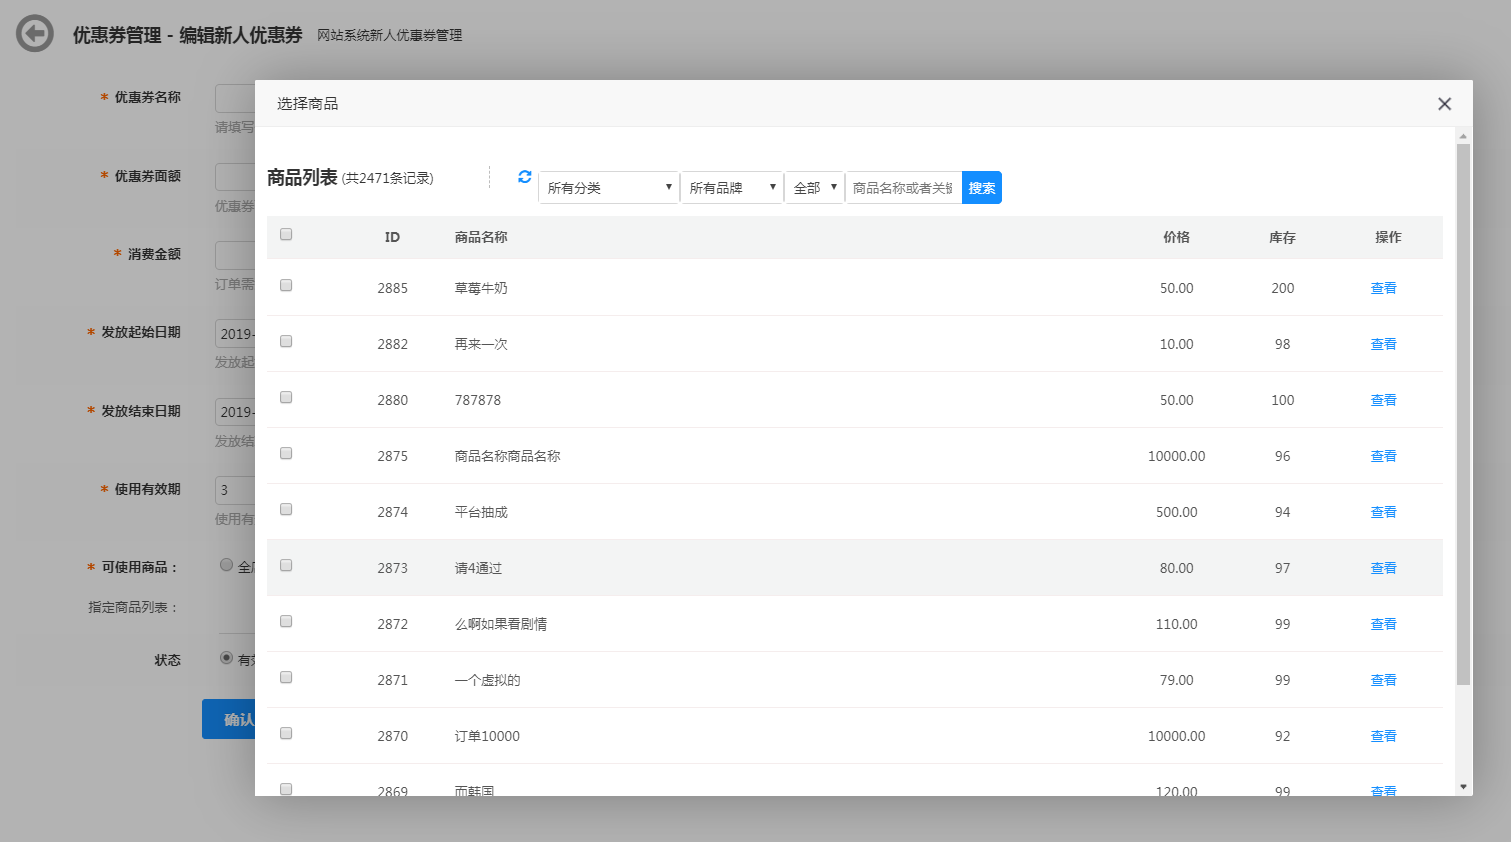Image resolution: width=1511 pixels, height=842 pixels.
Task: Focus the product name search field
Action: pos(903,188)
